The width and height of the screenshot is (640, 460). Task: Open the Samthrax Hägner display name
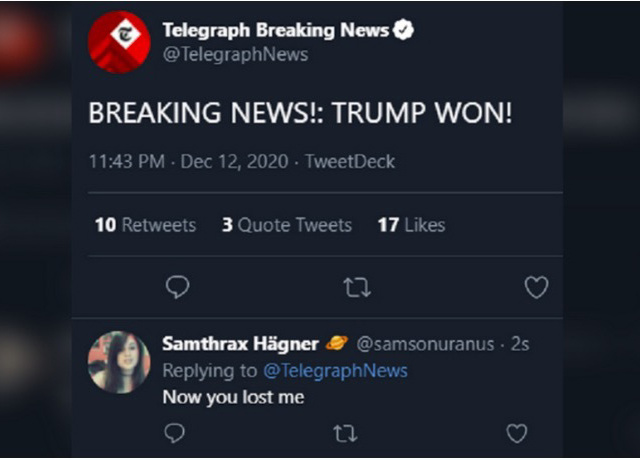(x=240, y=344)
